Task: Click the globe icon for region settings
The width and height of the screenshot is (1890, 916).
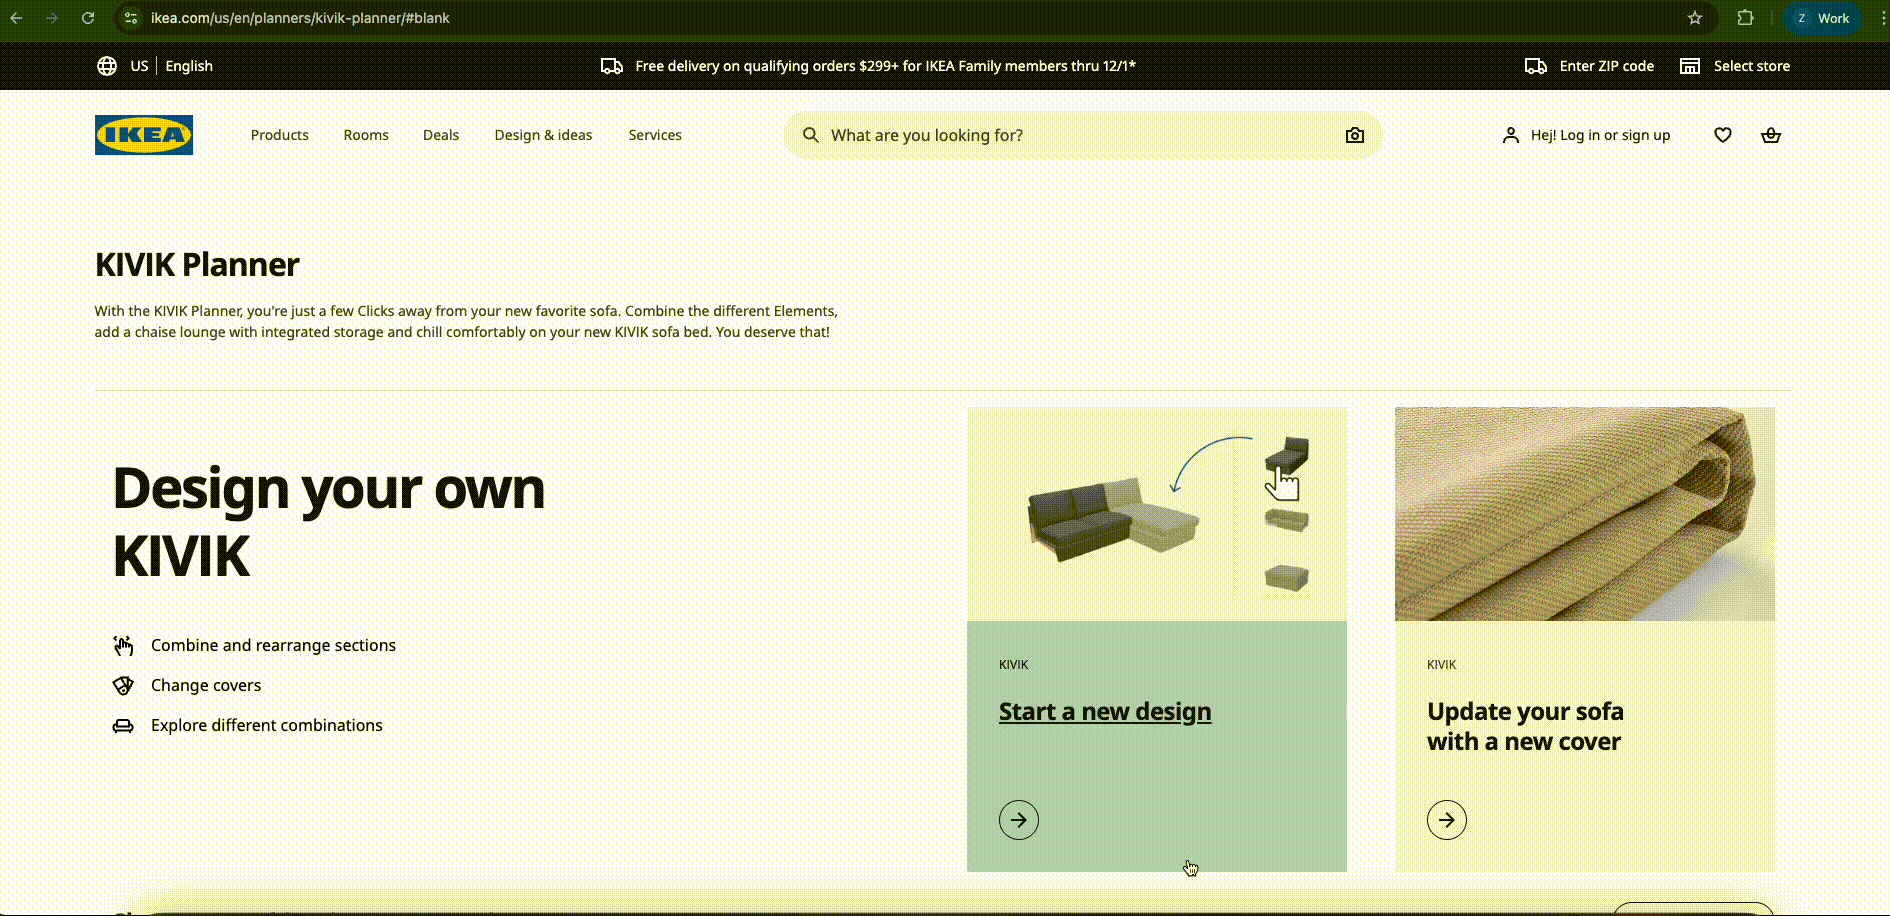Action: (x=107, y=65)
